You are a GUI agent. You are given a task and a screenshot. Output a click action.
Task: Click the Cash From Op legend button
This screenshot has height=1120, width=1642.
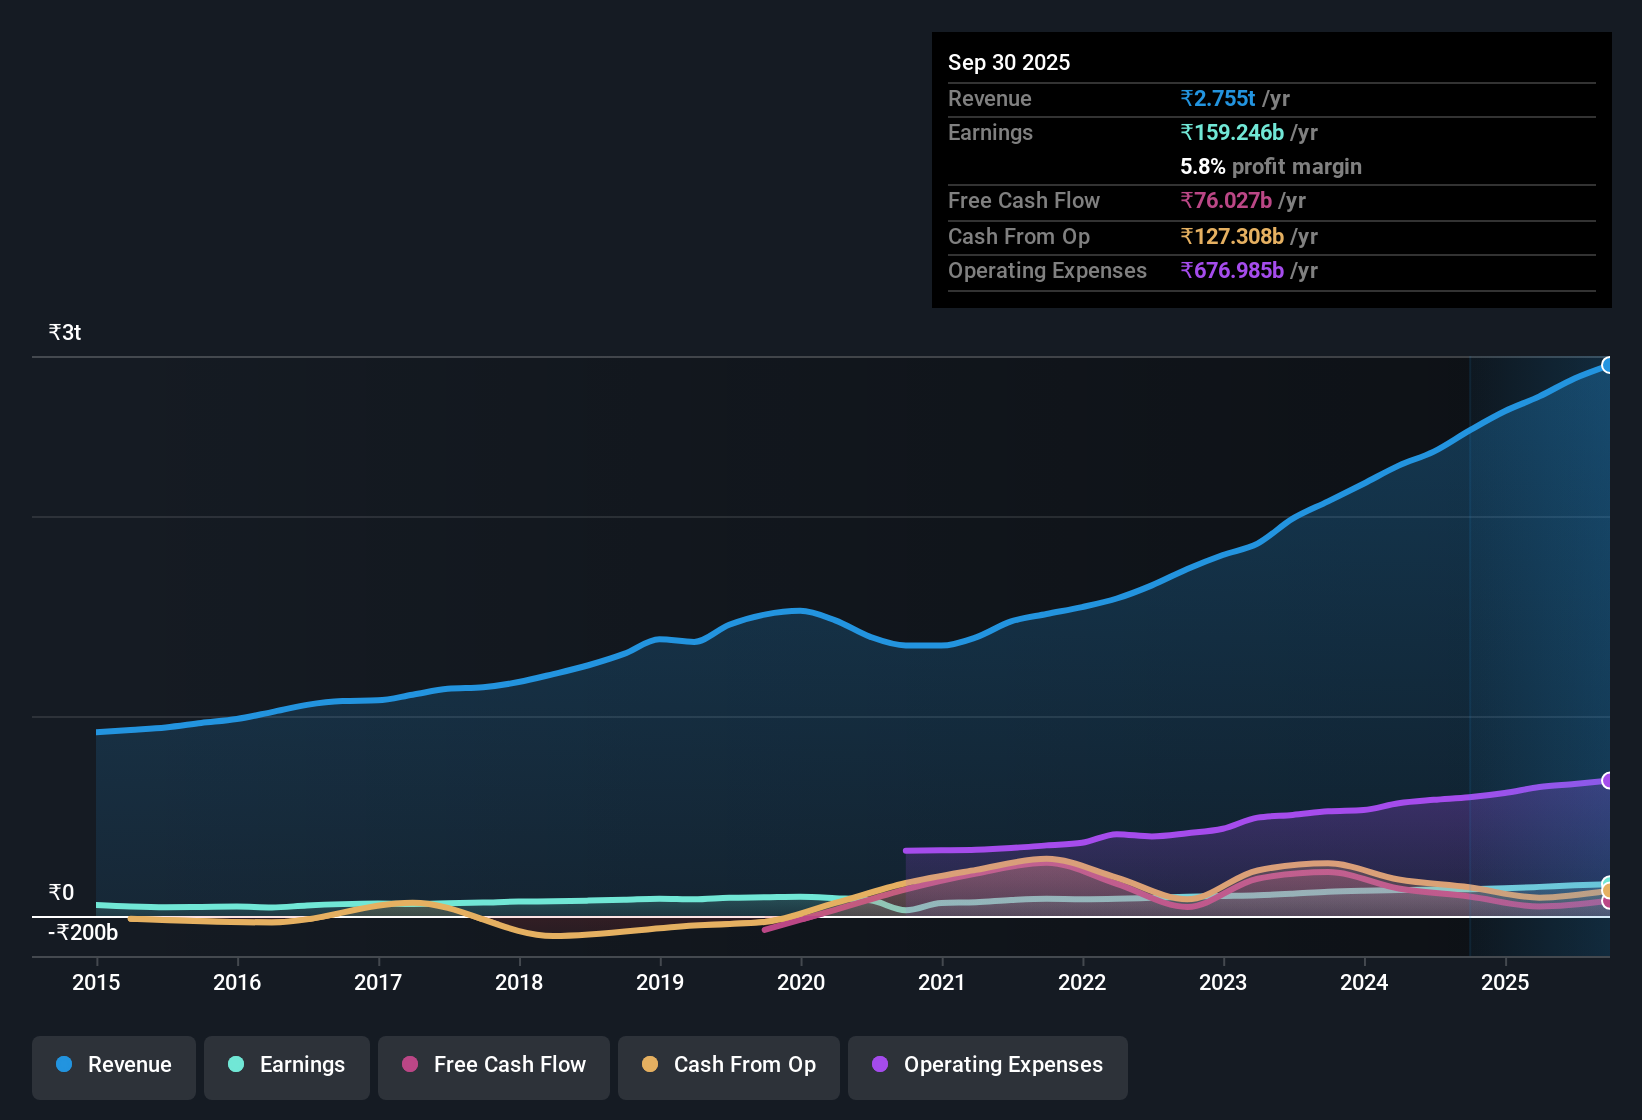728,1065
